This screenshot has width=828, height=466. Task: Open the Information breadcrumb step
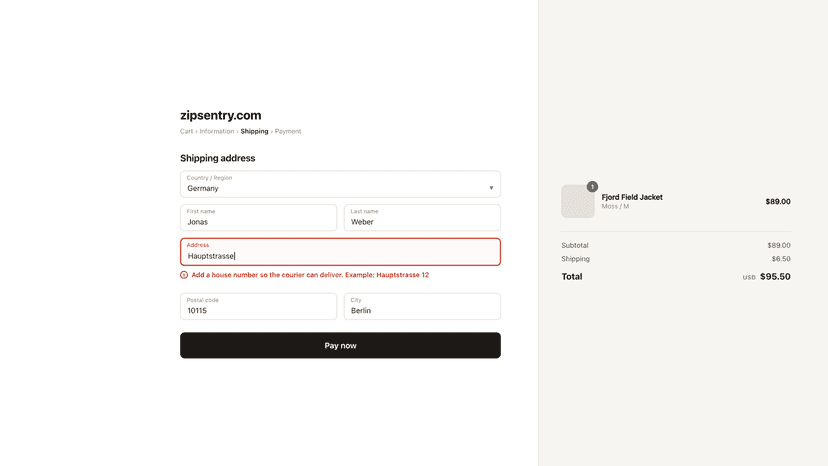(x=217, y=131)
